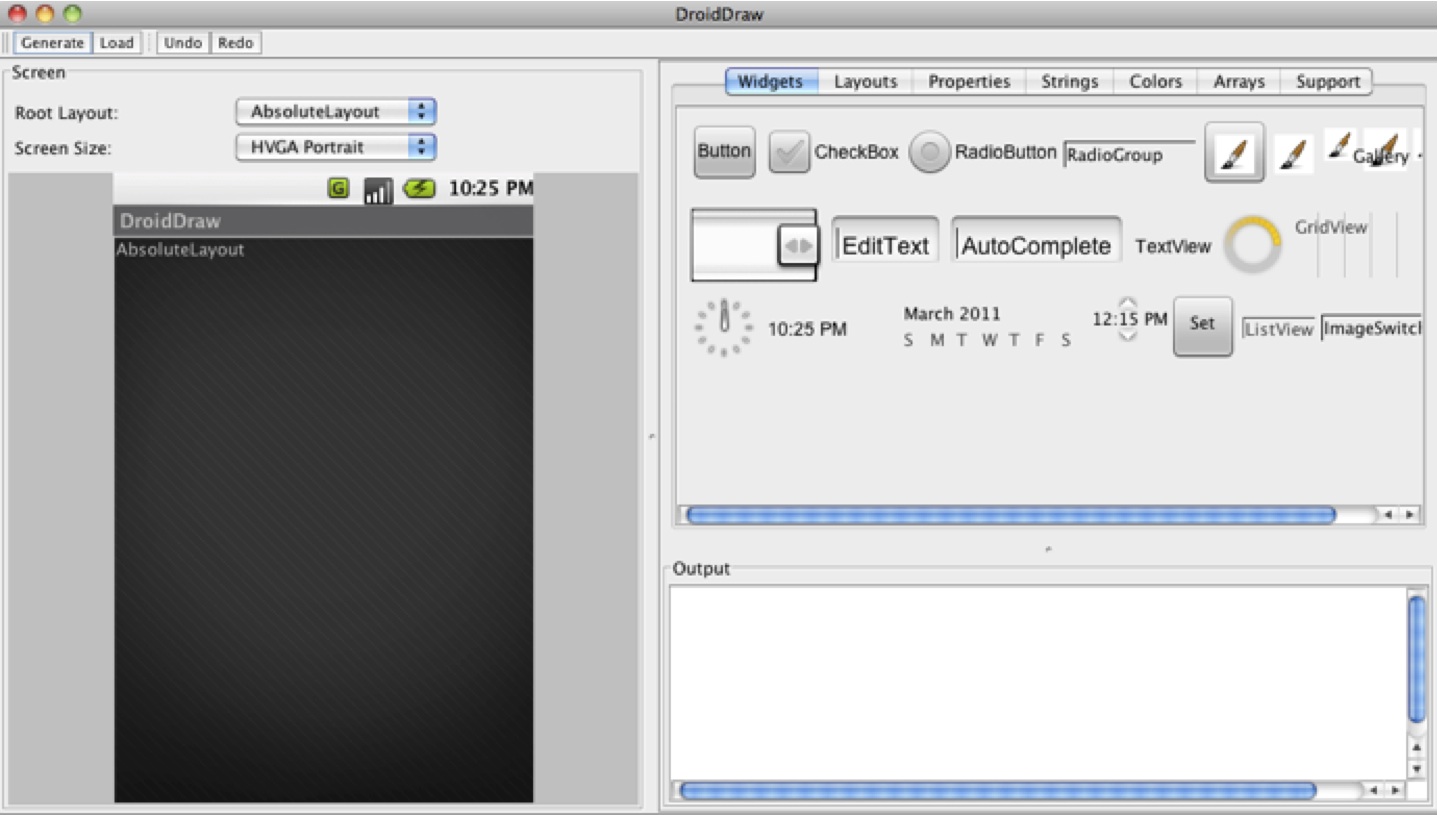Select the RadioButton widget in palette
The image size is (1438, 815).
click(982, 153)
